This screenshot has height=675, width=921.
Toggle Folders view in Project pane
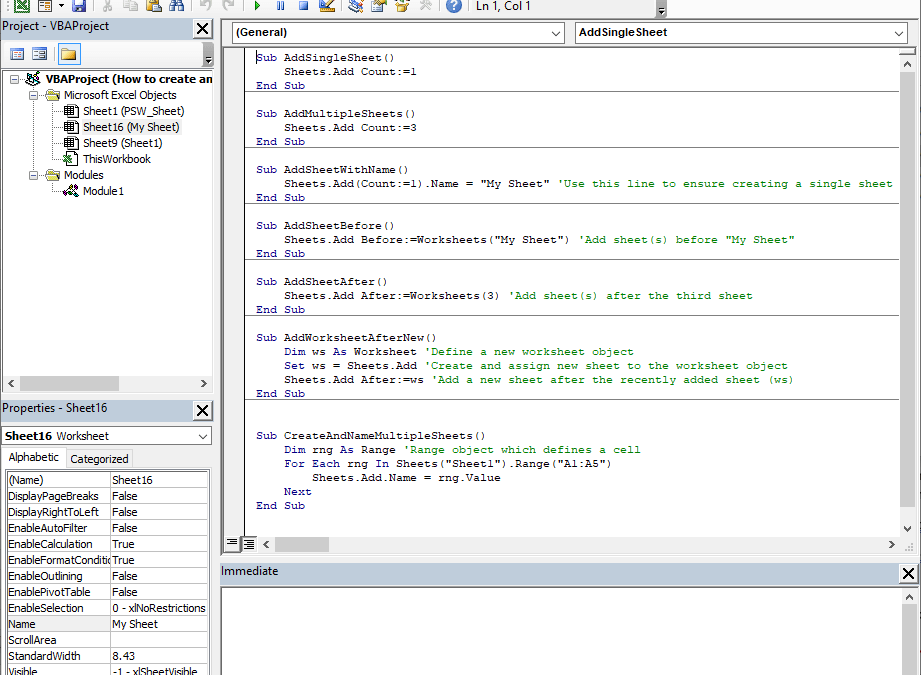[69, 54]
